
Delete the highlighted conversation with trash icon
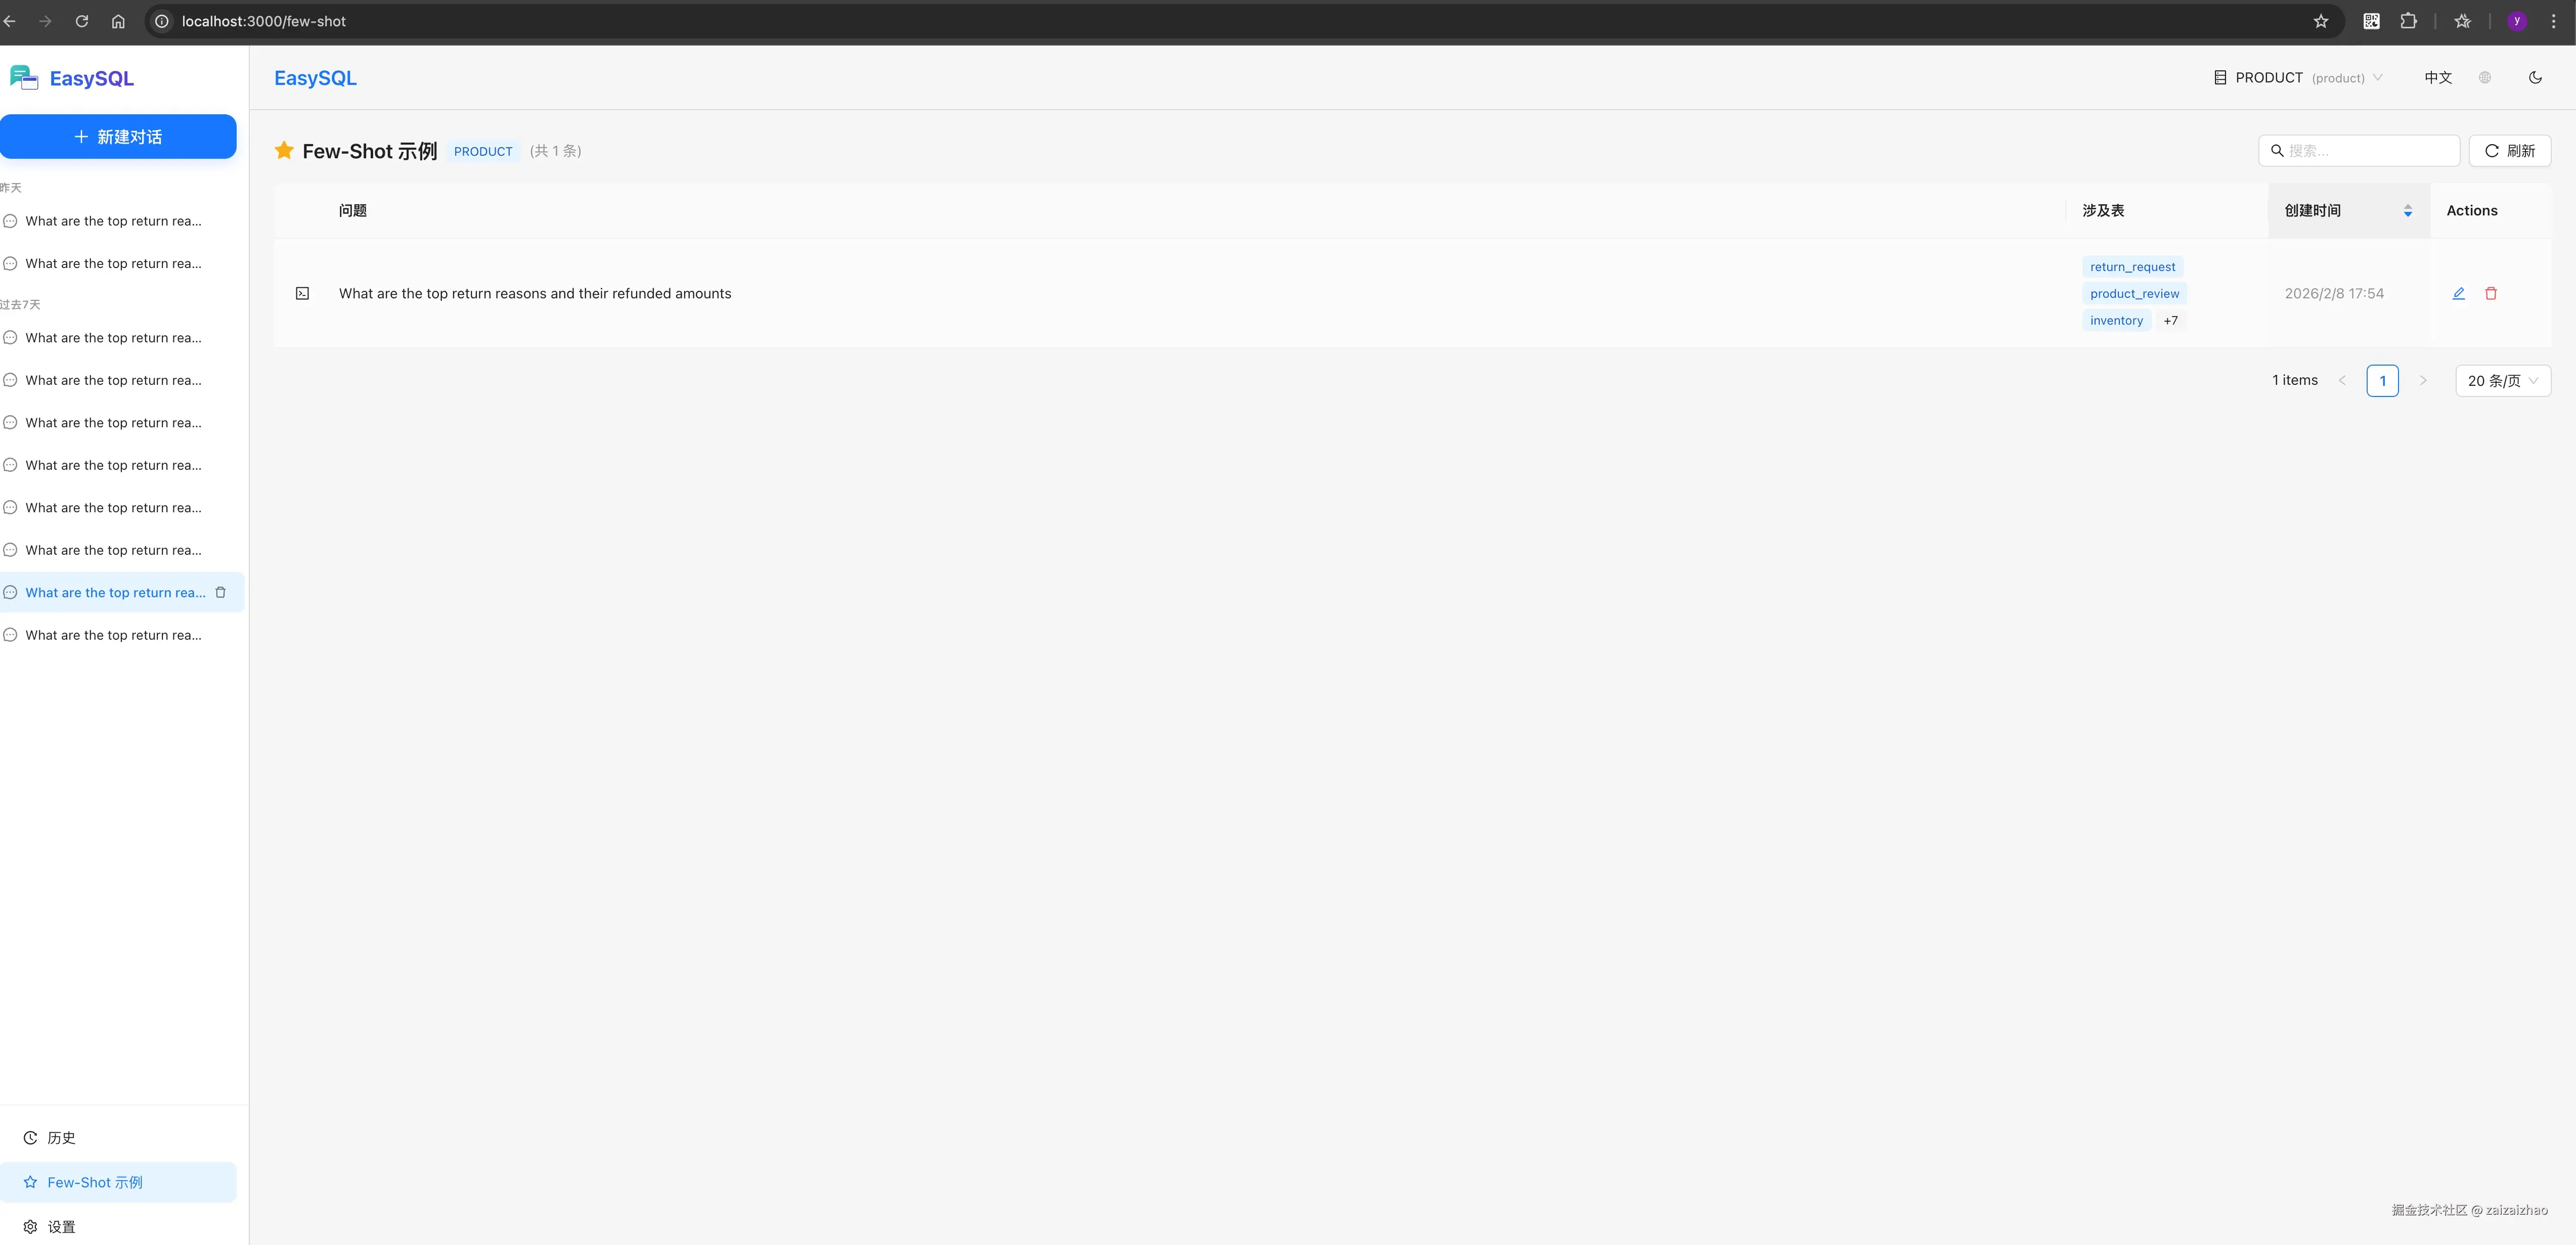coord(221,593)
